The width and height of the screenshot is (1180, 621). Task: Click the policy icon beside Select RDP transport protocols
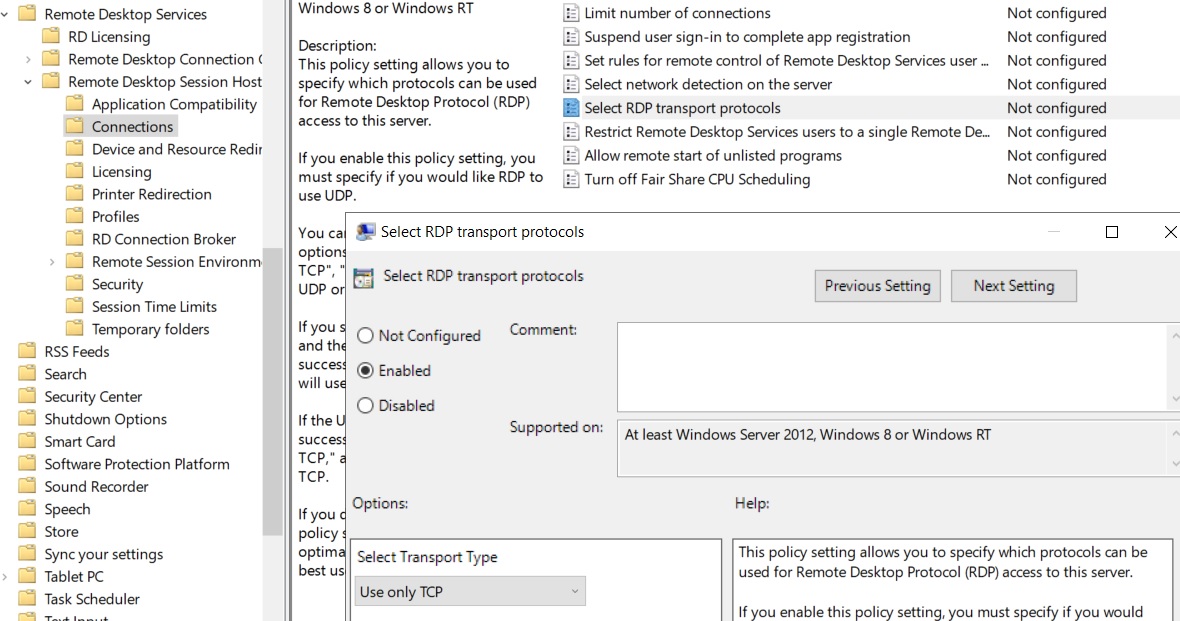pos(571,108)
